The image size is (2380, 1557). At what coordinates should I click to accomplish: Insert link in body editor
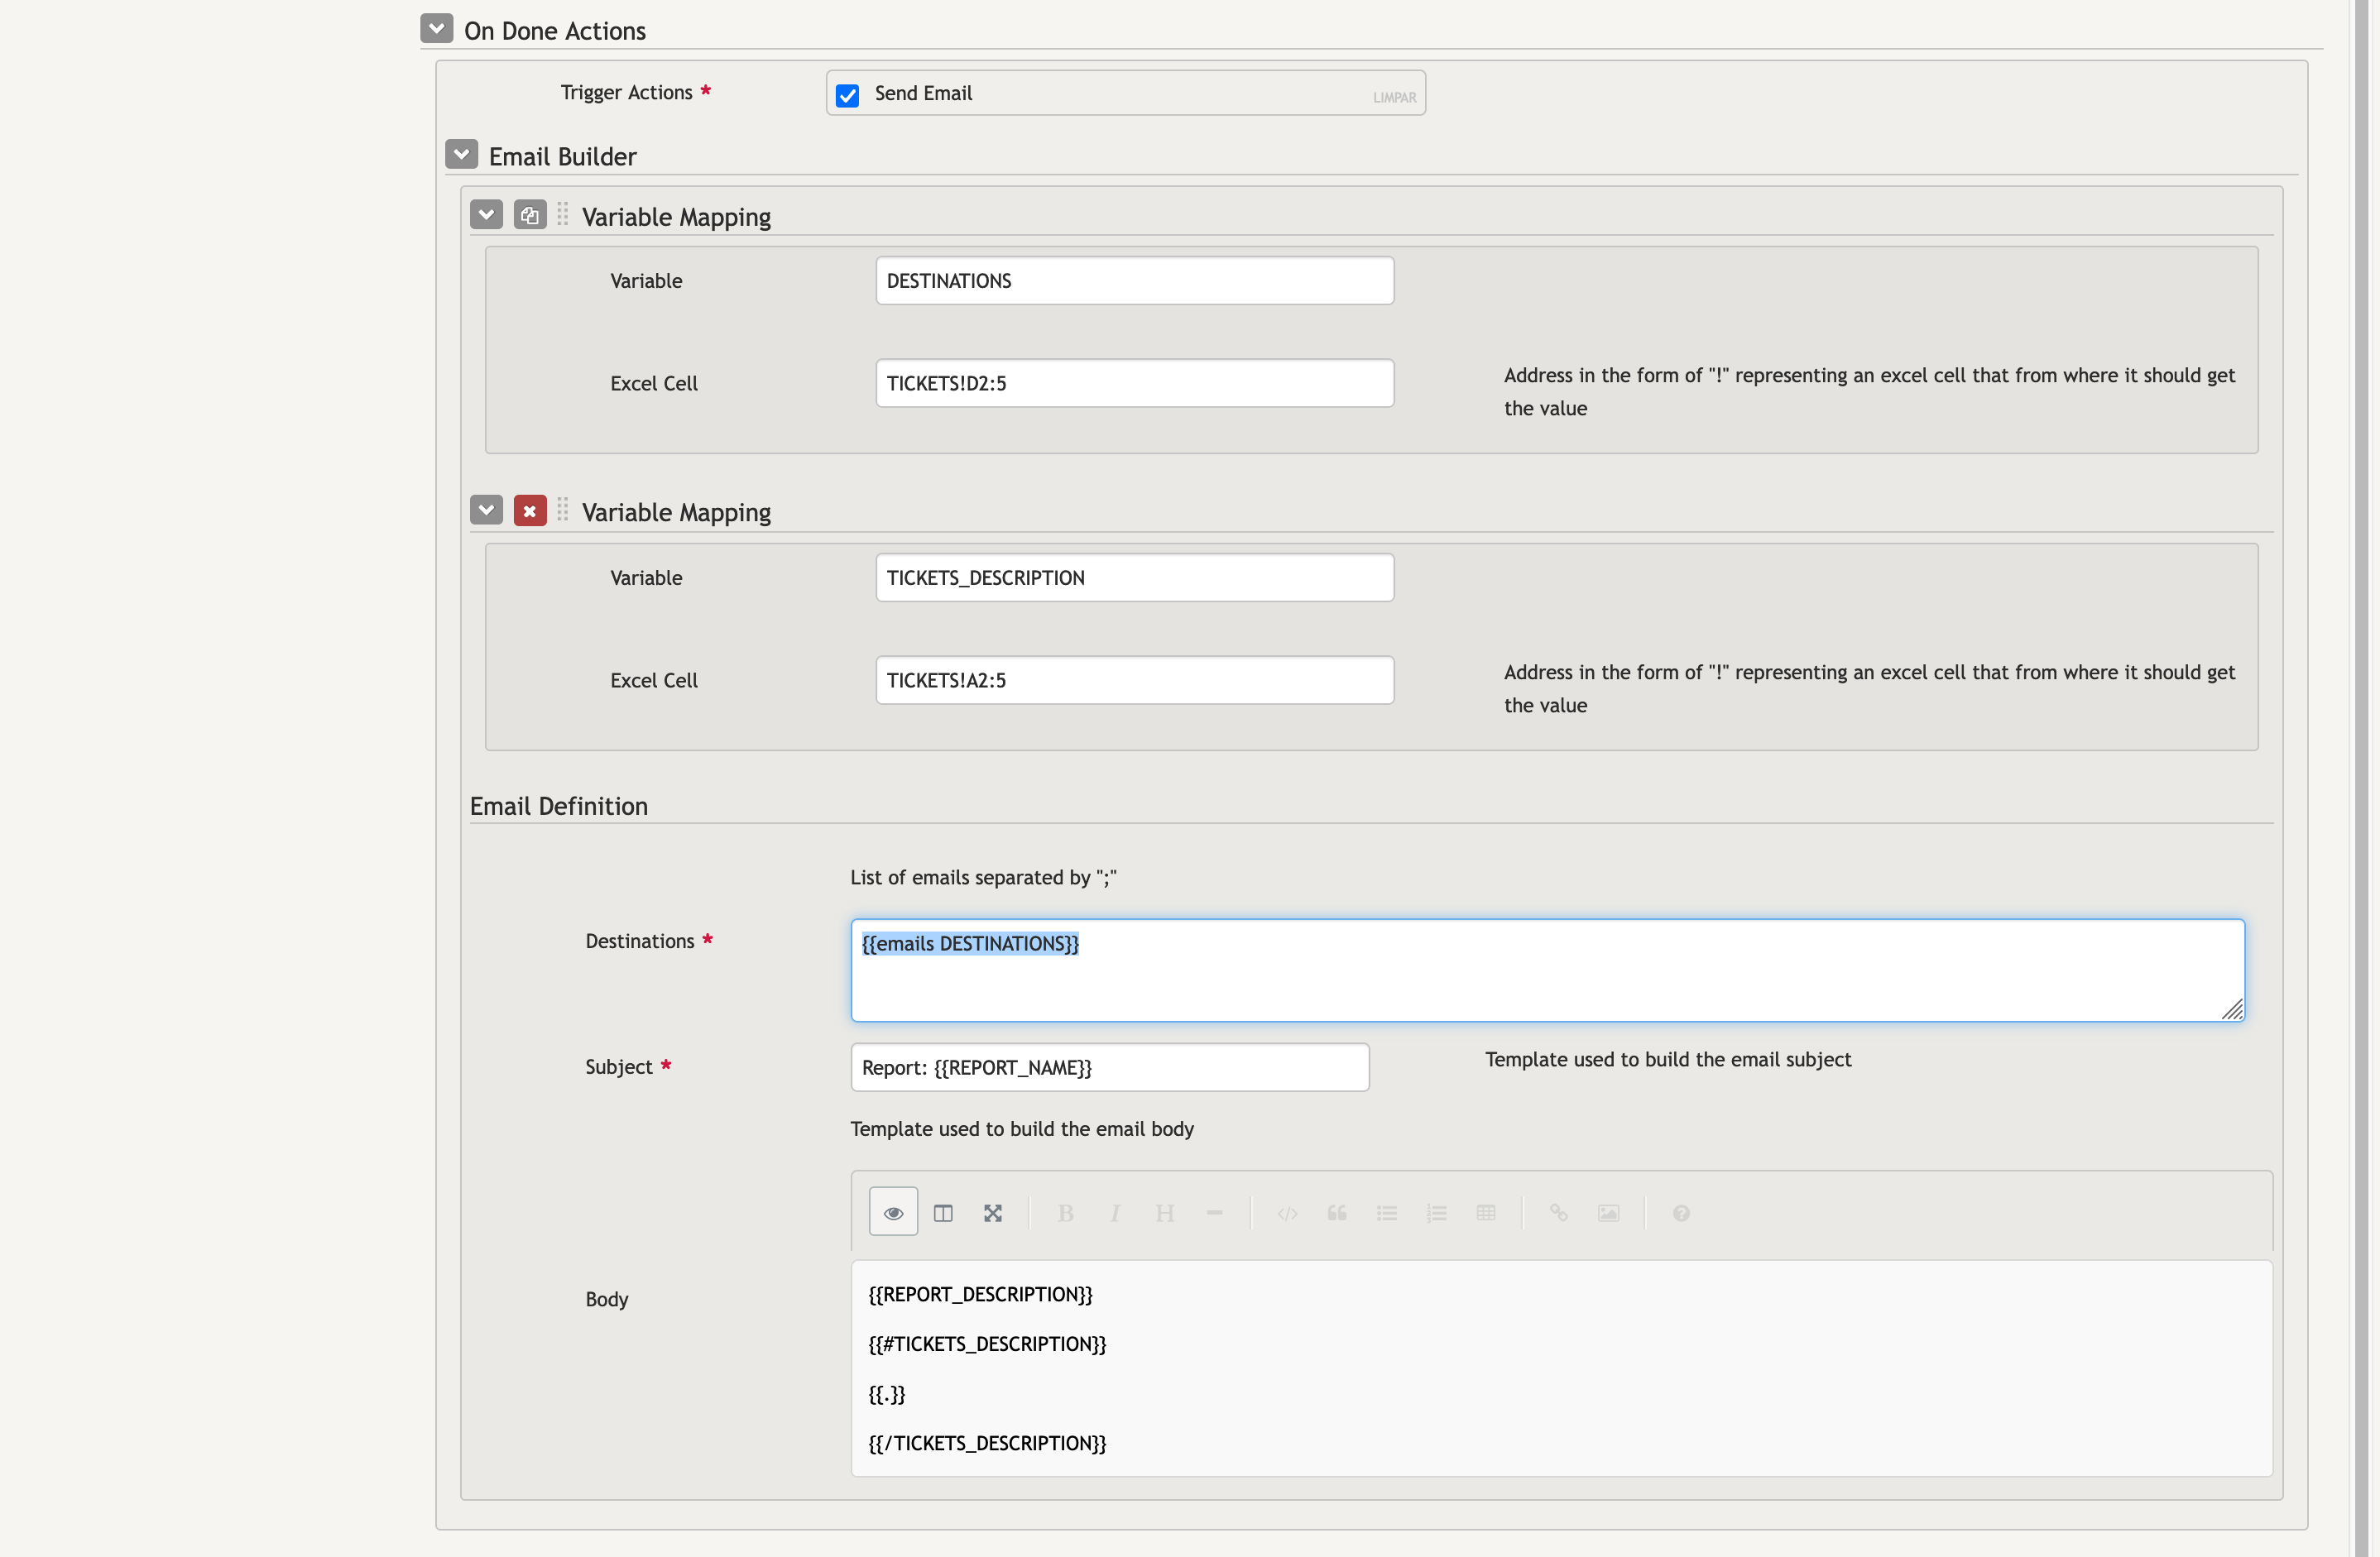pos(1559,1212)
